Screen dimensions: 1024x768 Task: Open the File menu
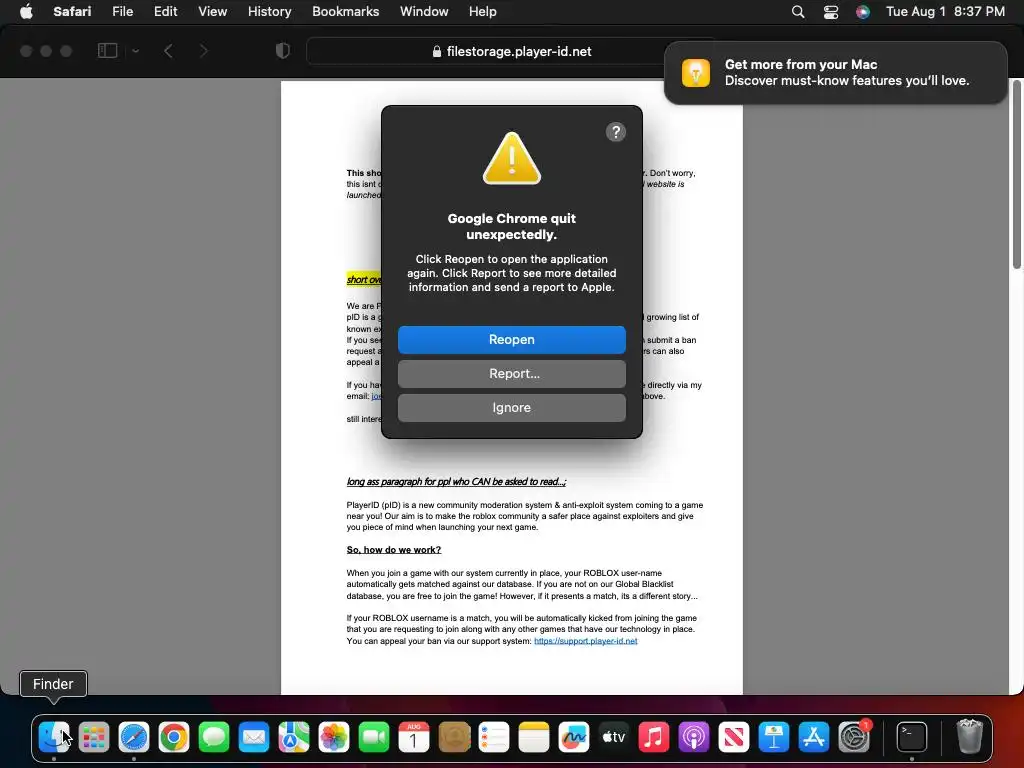coord(123,12)
